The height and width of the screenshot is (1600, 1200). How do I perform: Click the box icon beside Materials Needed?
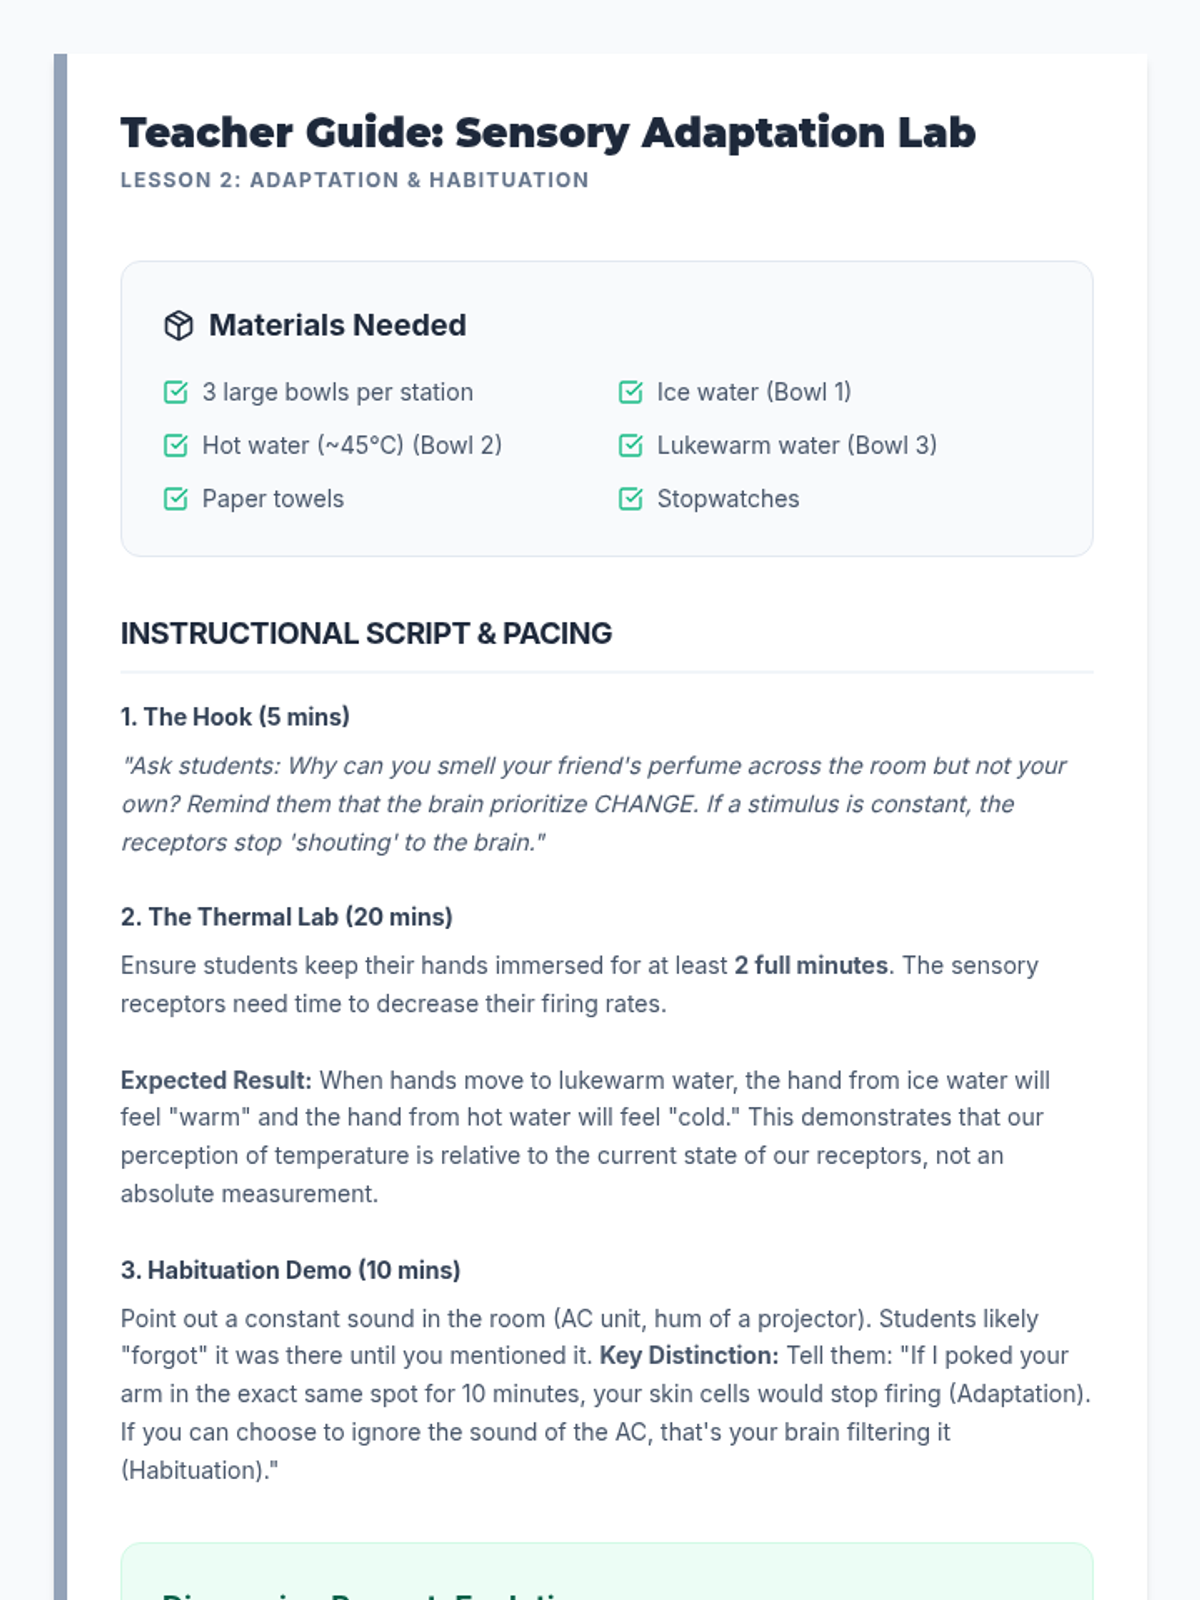coord(178,325)
